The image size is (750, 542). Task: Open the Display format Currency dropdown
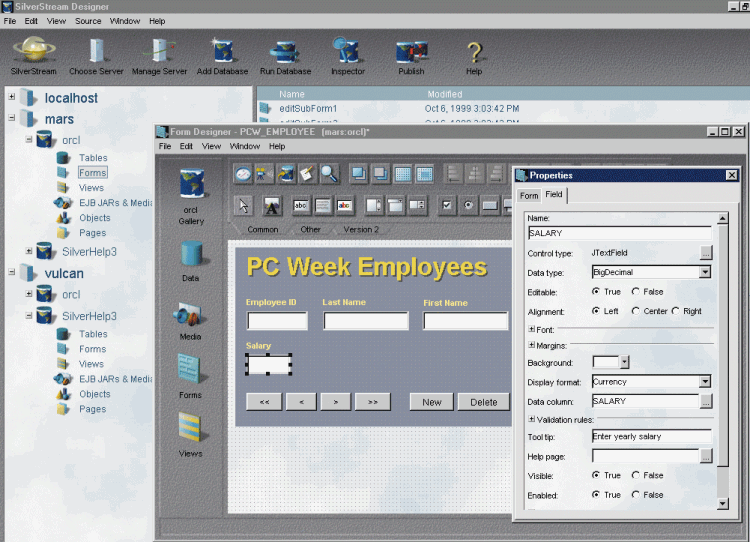705,382
